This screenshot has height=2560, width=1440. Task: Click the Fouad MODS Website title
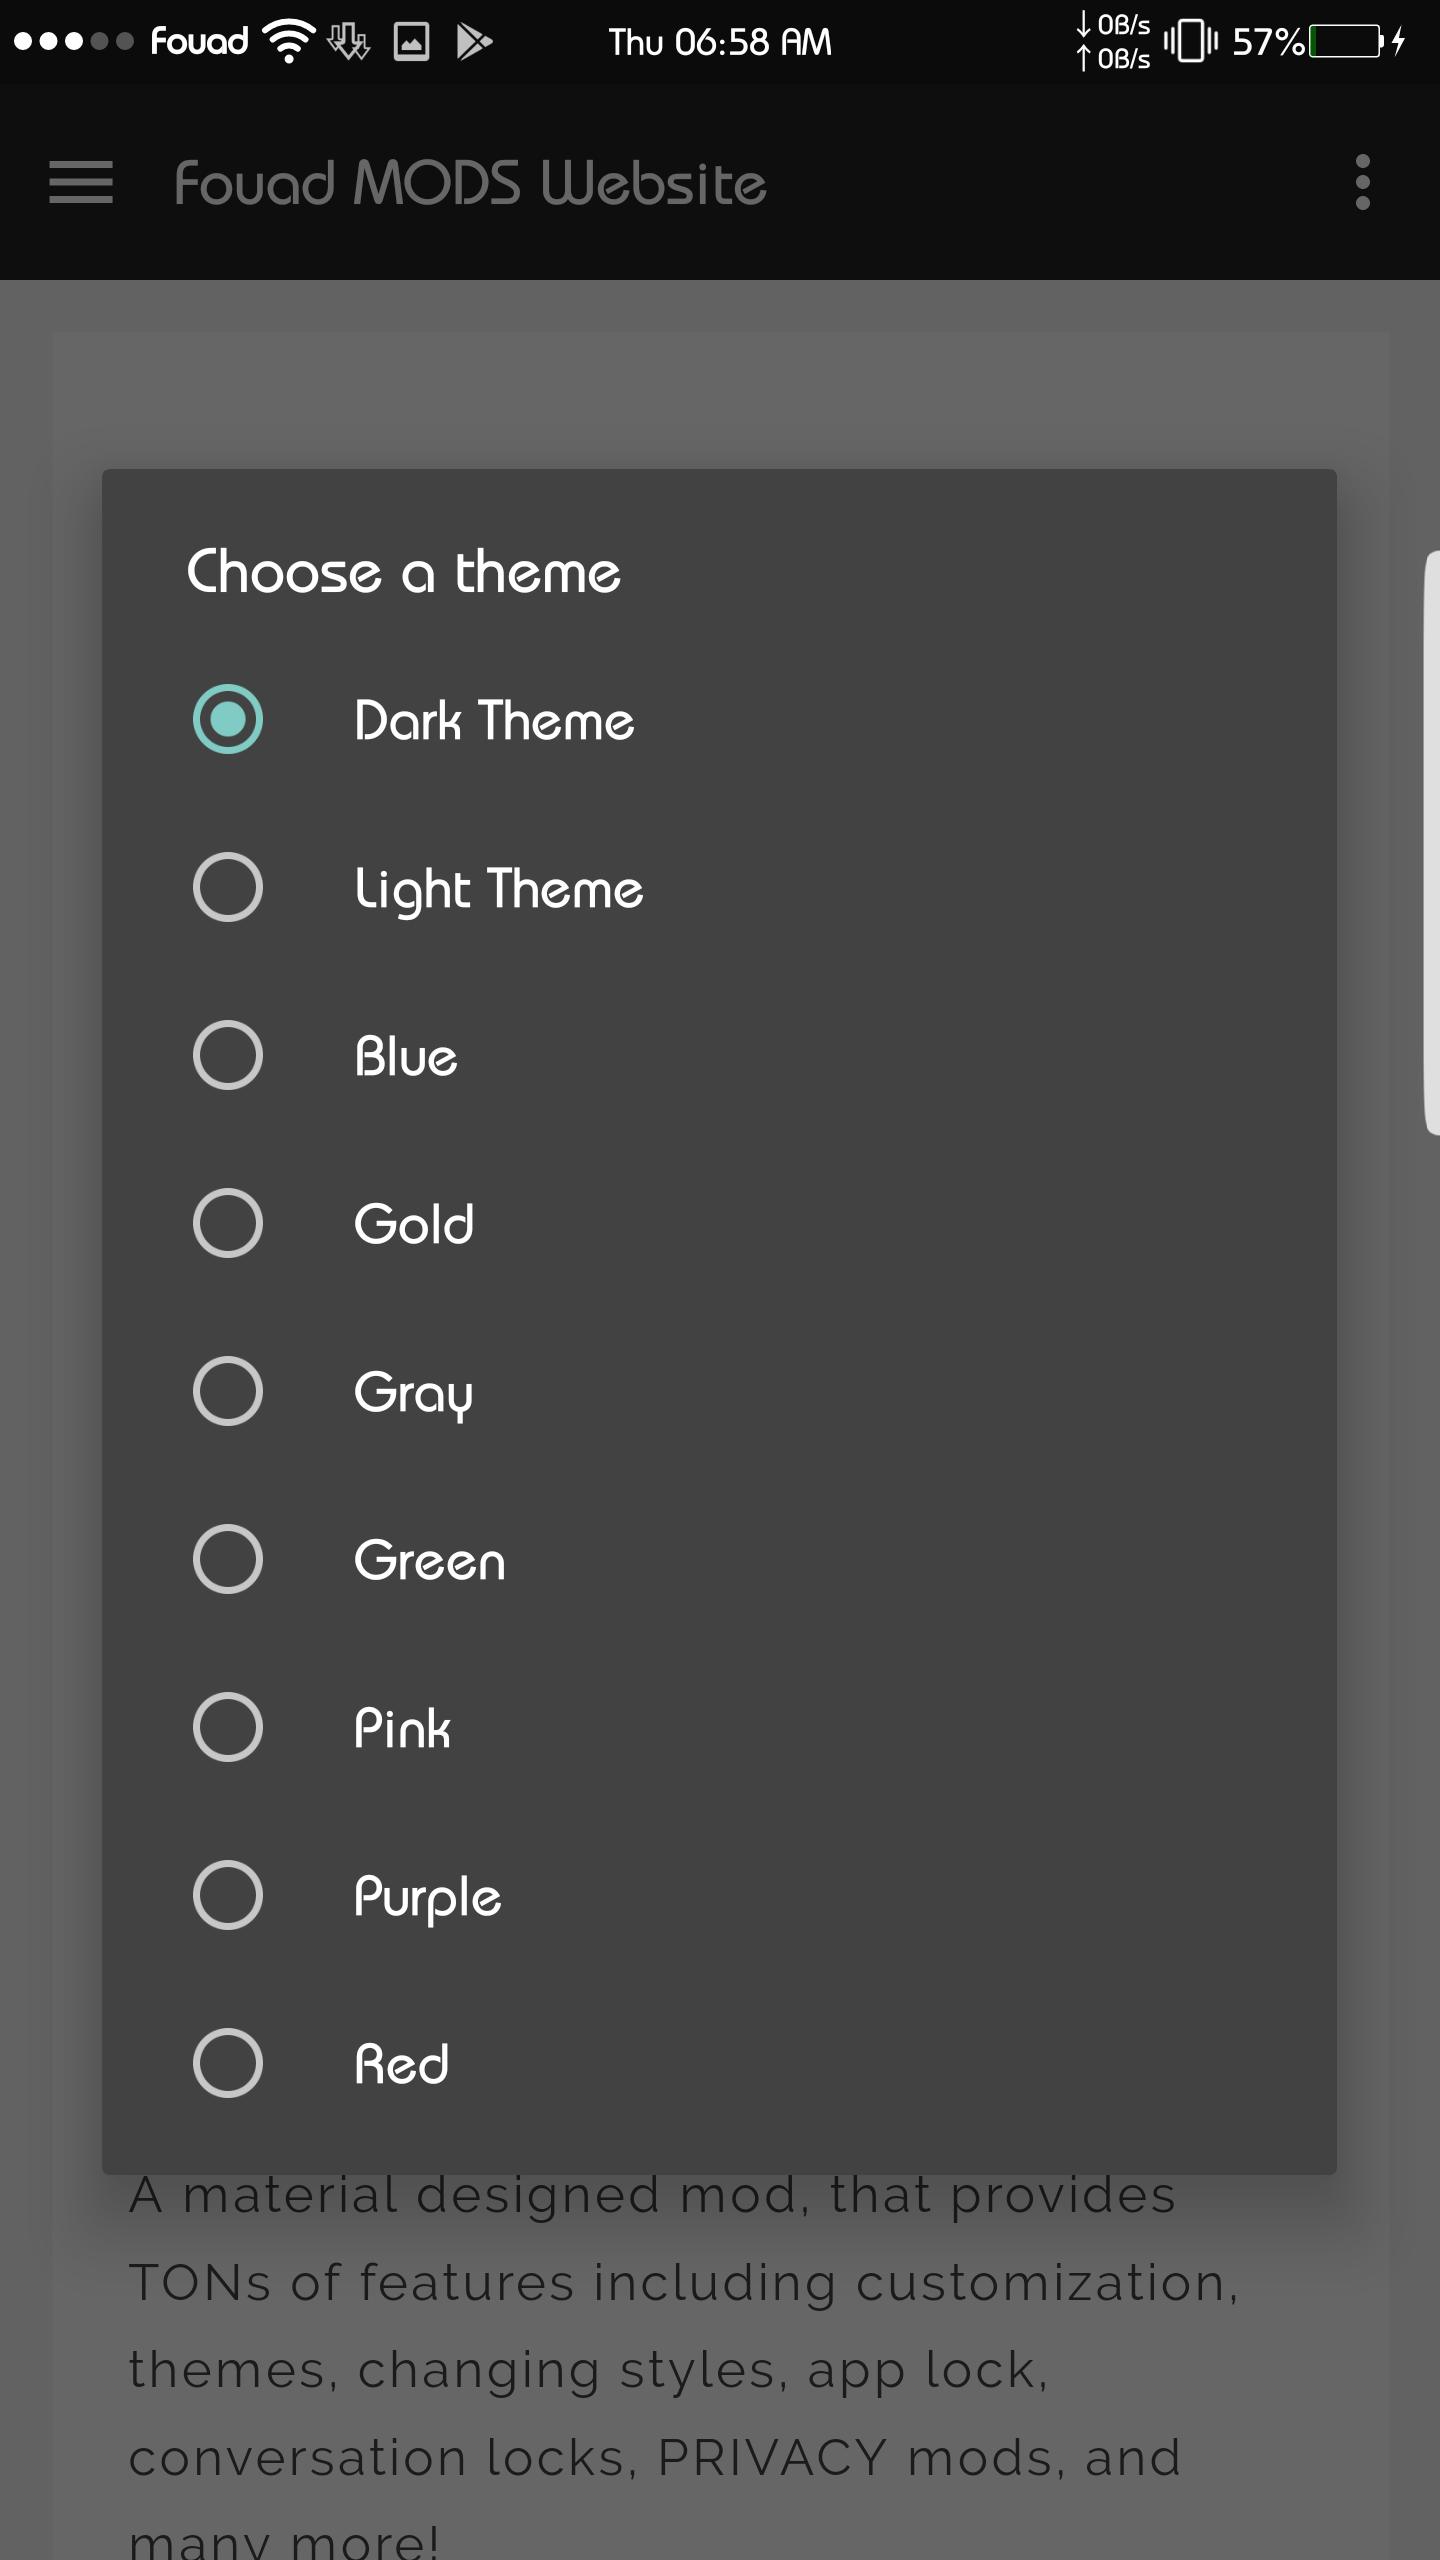point(470,183)
